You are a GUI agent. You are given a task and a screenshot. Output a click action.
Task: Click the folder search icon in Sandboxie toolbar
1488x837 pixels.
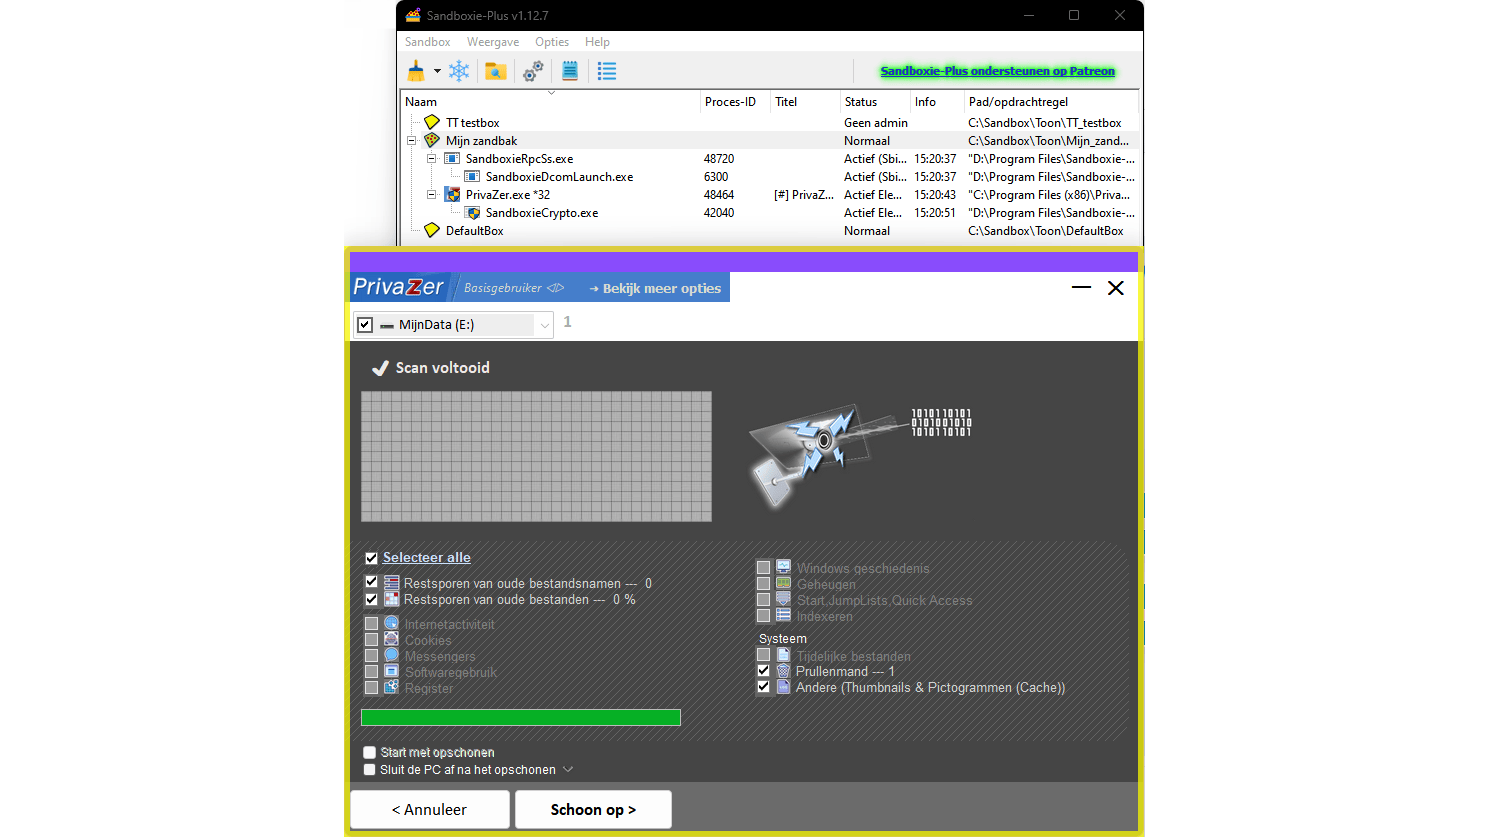[495, 71]
